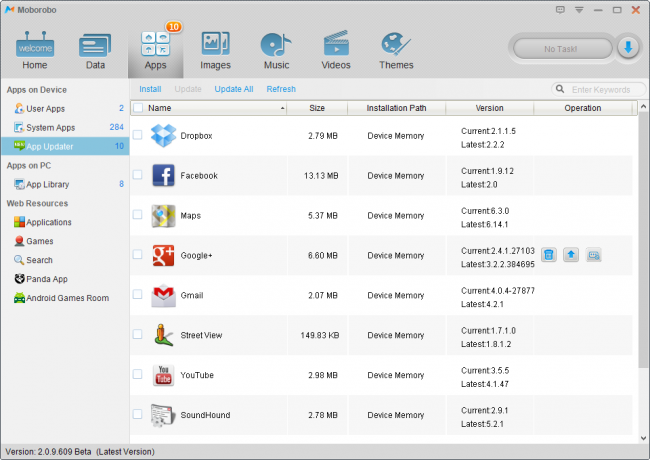Check the SoundHound row checkbox
Viewport: 650px width, 460px height.
(138, 414)
